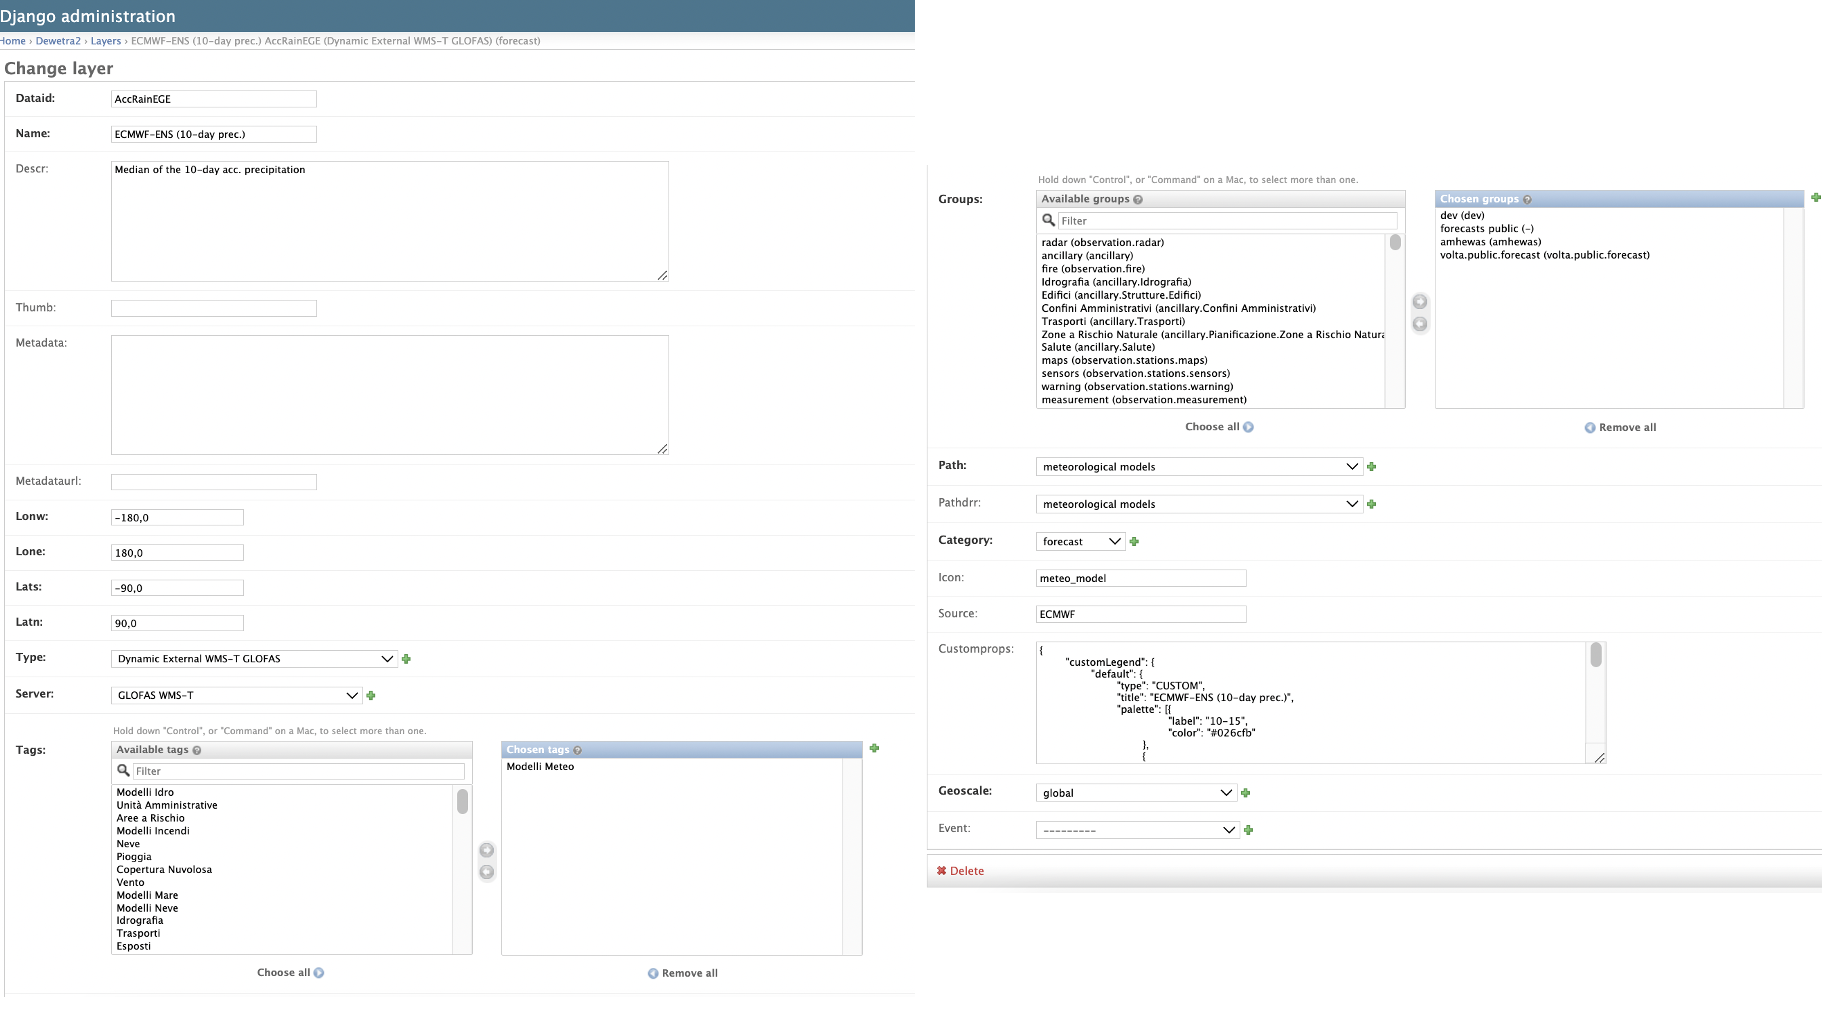Screen dimensions: 1822x1013
Task: Remove all chosen tags
Action: [683, 973]
